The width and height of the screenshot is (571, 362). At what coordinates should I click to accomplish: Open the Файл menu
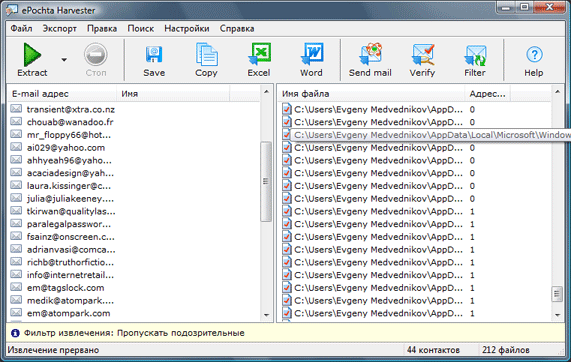pos(21,28)
